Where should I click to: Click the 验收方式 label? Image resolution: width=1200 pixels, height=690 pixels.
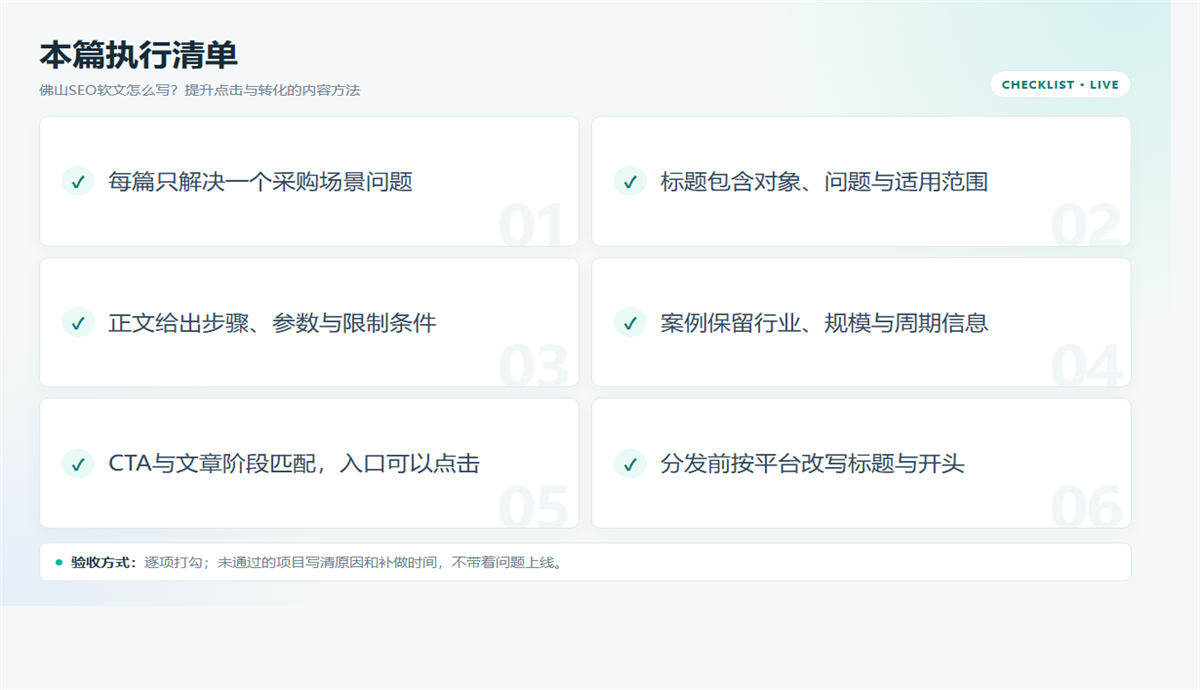click(x=104, y=562)
